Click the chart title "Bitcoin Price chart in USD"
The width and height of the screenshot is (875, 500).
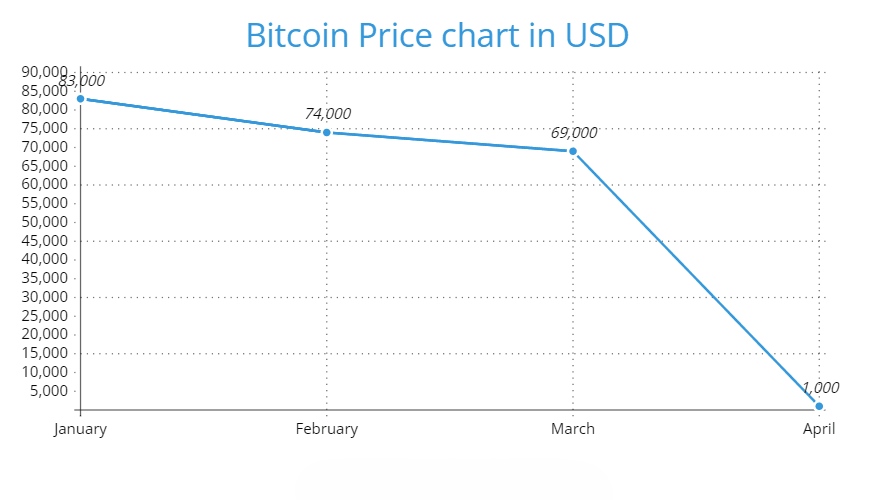[x=437, y=36]
